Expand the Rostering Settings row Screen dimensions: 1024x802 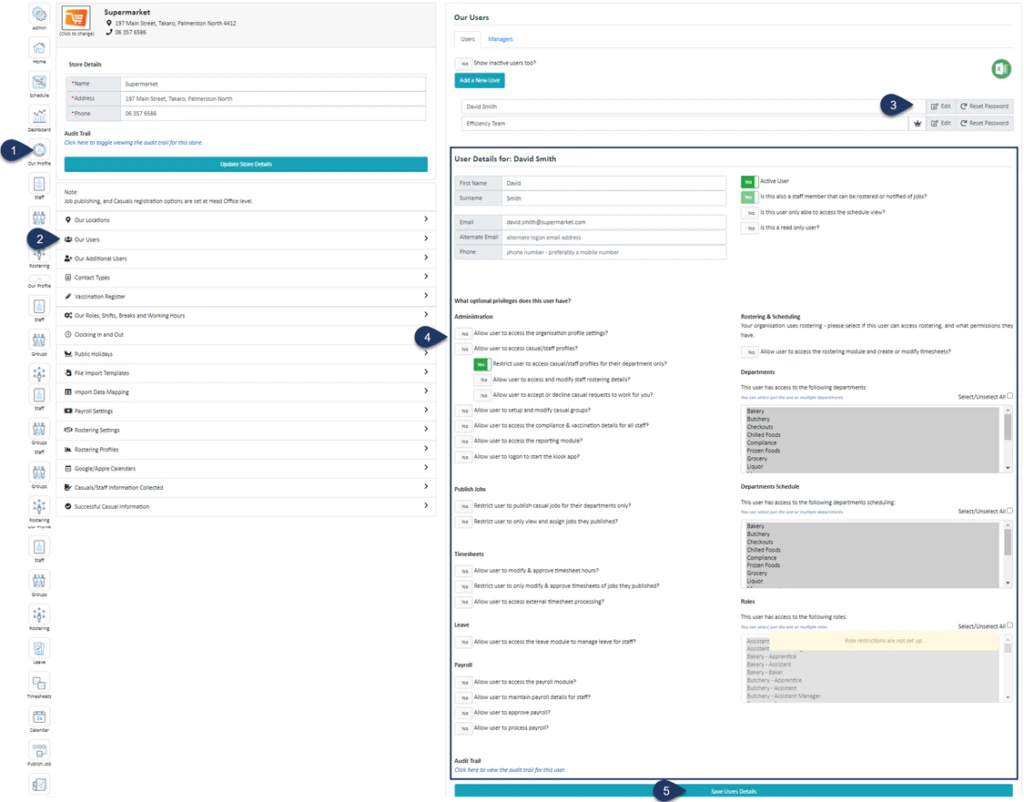click(246, 430)
